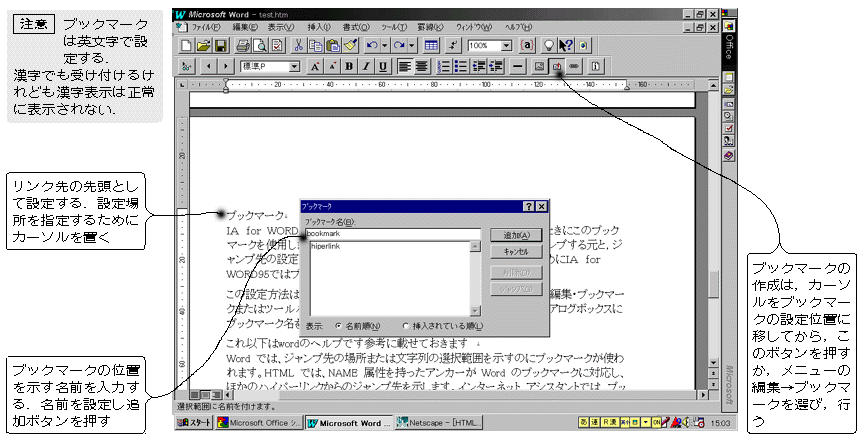The width and height of the screenshot is (865, 441).
Task: Expand the Undo history arrow
Action: click(385, 45)
